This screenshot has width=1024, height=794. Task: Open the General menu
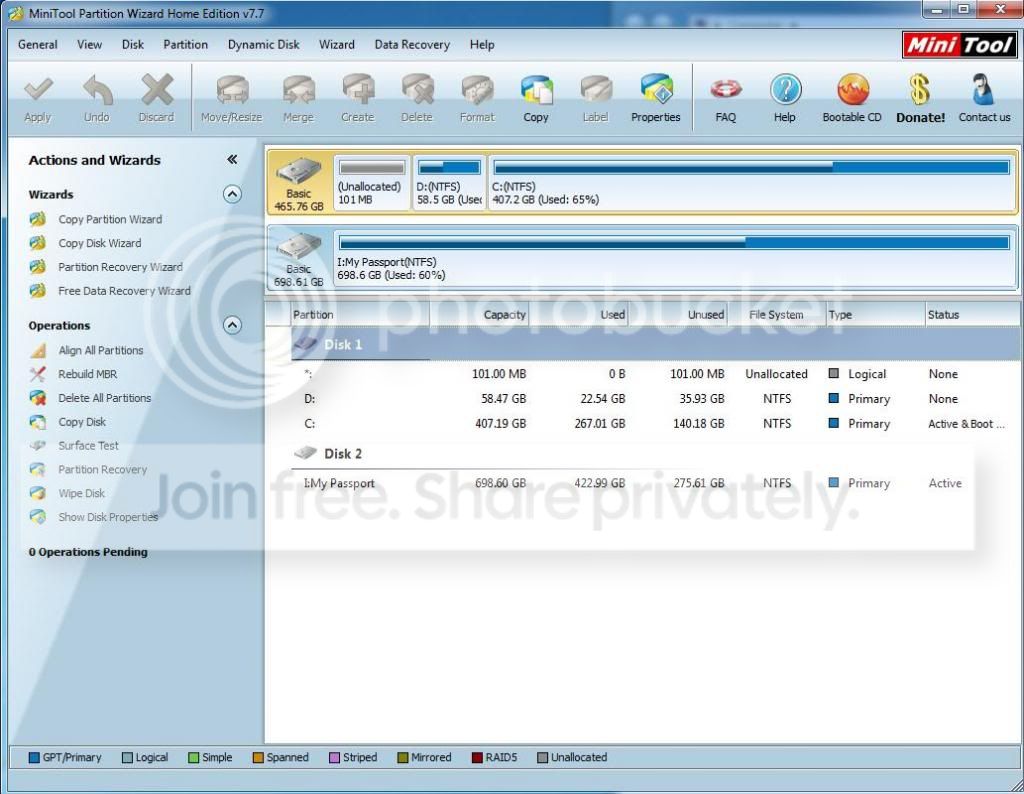(38, 44)
